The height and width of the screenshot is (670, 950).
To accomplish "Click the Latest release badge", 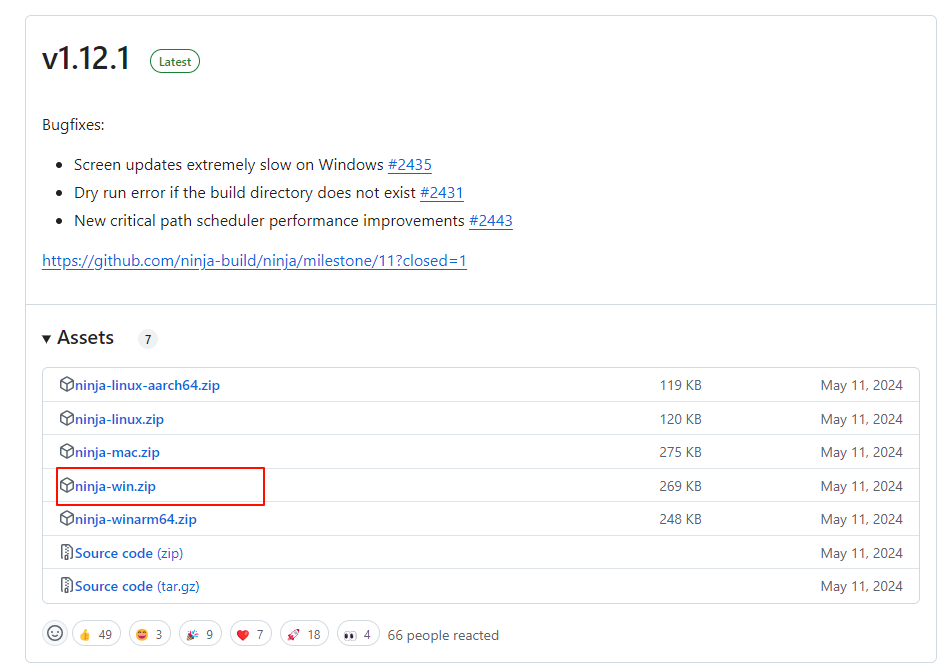I will coord(175,62).
